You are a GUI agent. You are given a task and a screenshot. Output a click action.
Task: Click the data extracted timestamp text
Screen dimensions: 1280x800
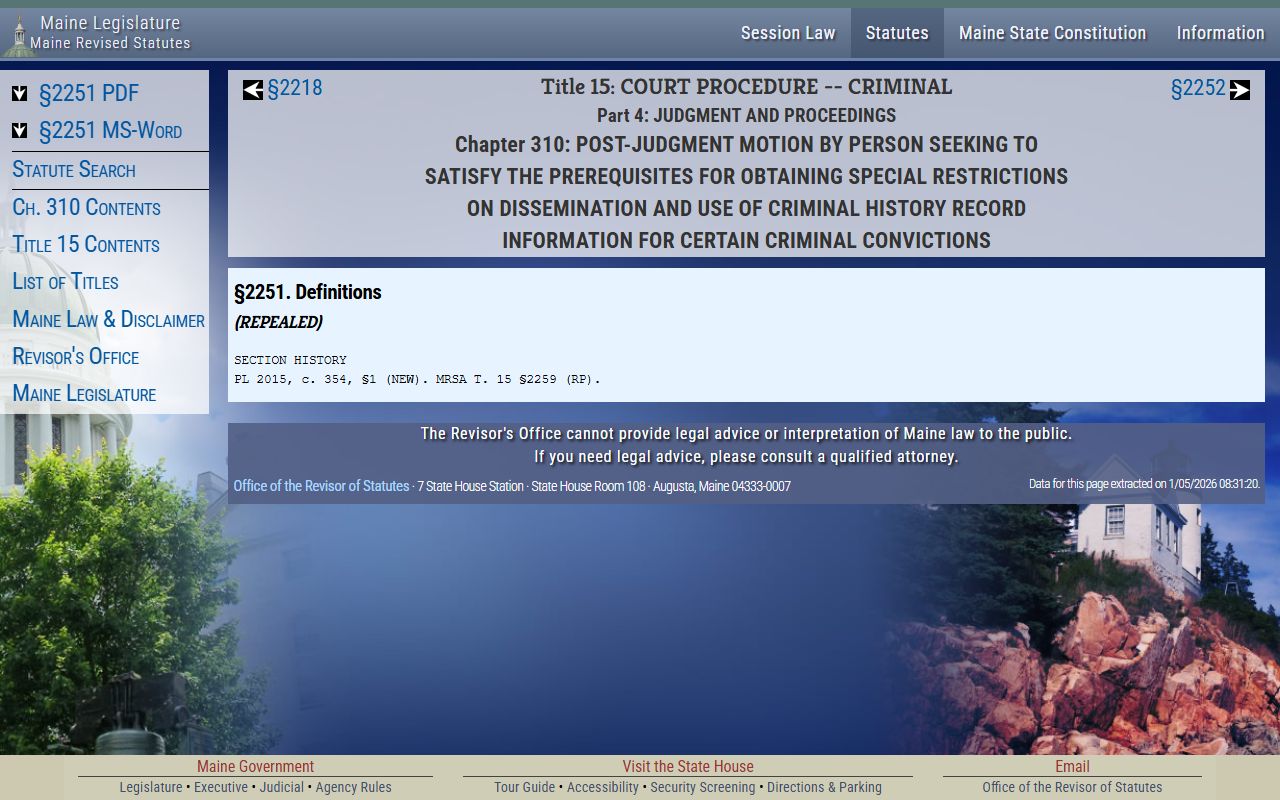1144,484
